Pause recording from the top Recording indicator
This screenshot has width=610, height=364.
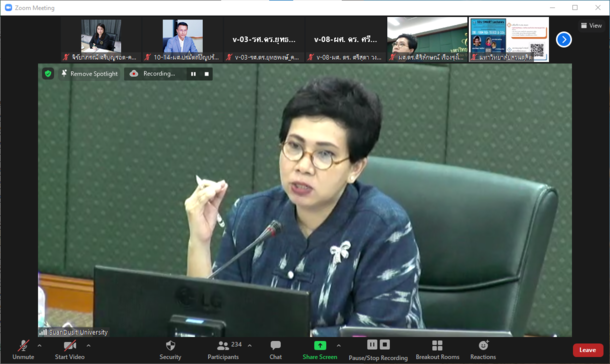click(x=193, y=74)
